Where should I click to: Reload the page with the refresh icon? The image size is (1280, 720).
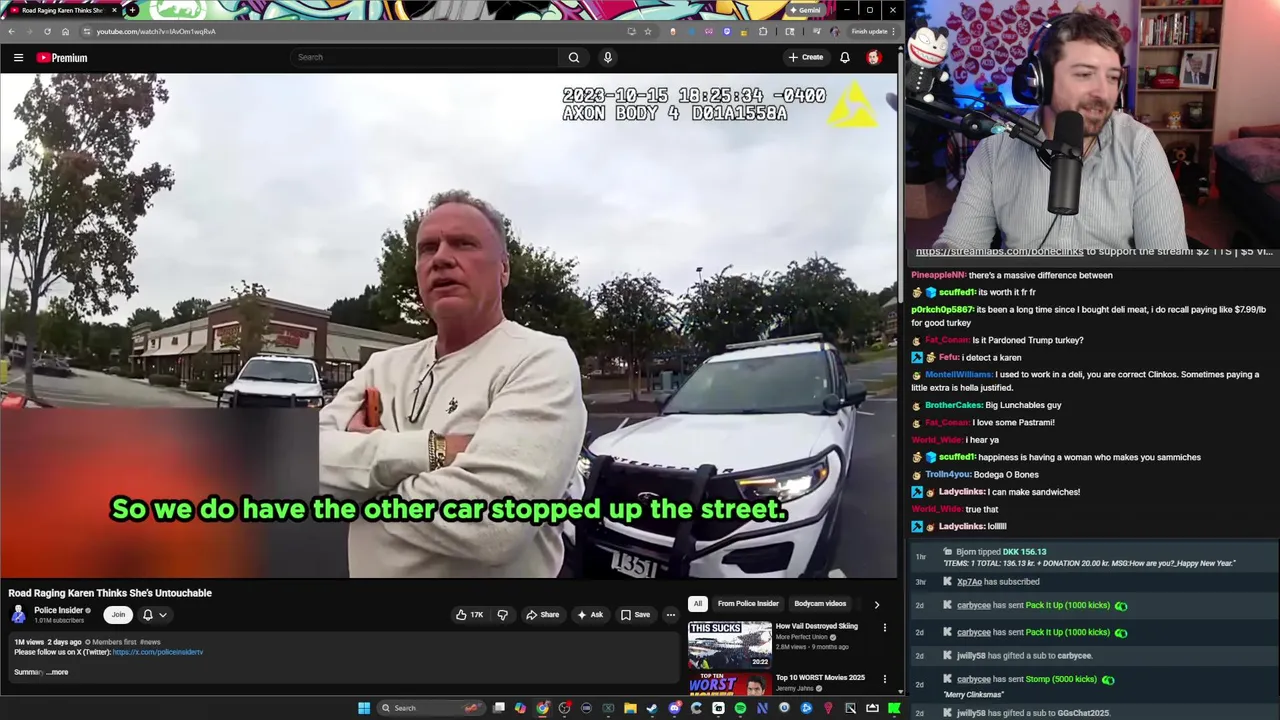(x=47, y=31)
